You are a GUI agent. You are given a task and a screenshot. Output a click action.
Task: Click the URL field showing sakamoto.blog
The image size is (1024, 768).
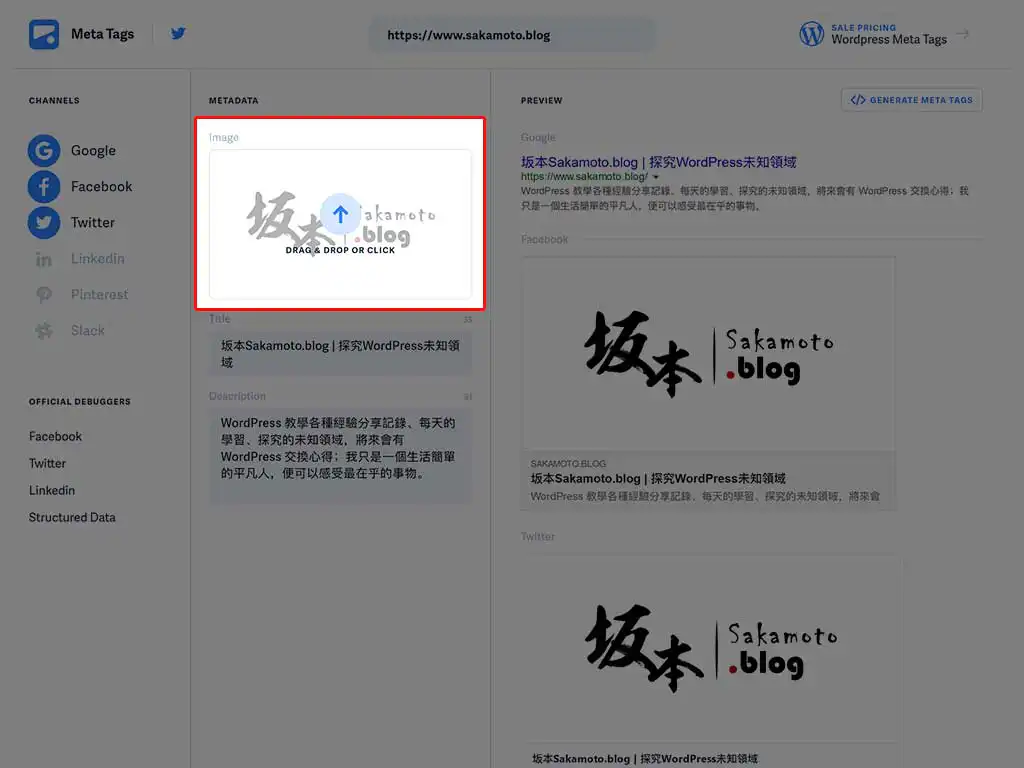pyautogui.click(x=512, y=35)
